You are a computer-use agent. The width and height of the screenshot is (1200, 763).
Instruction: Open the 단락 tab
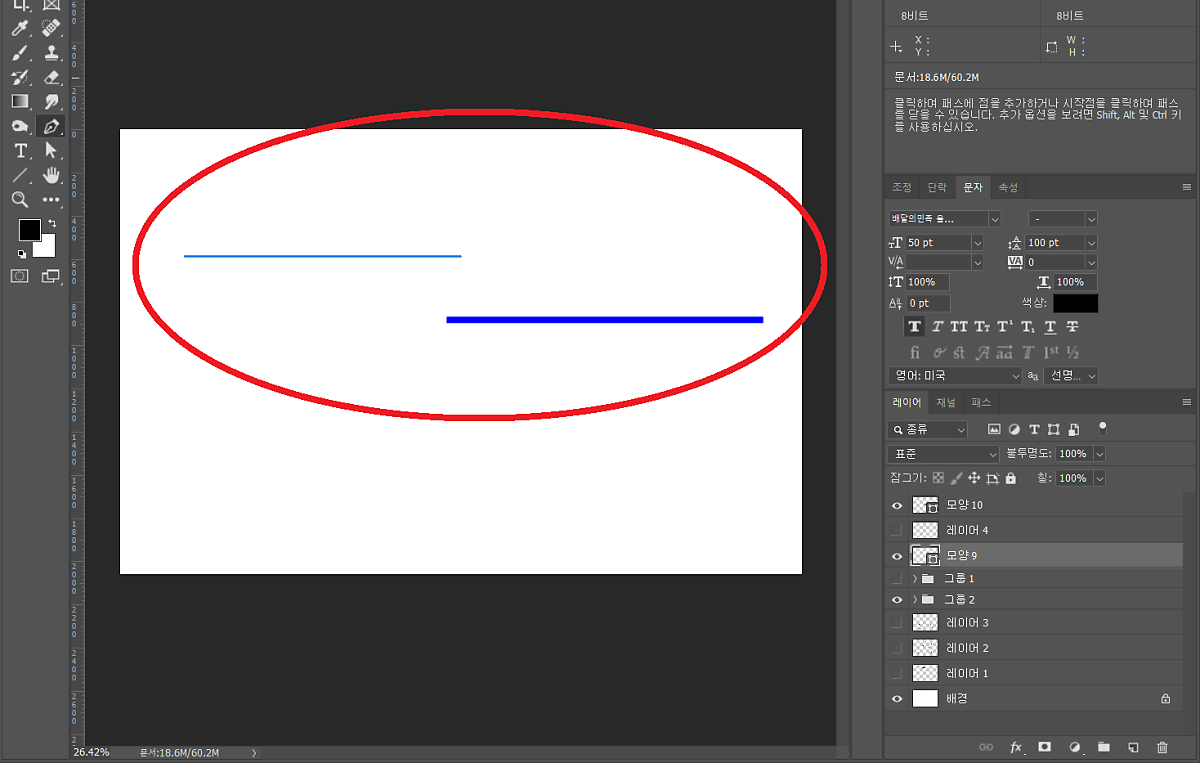936,187
